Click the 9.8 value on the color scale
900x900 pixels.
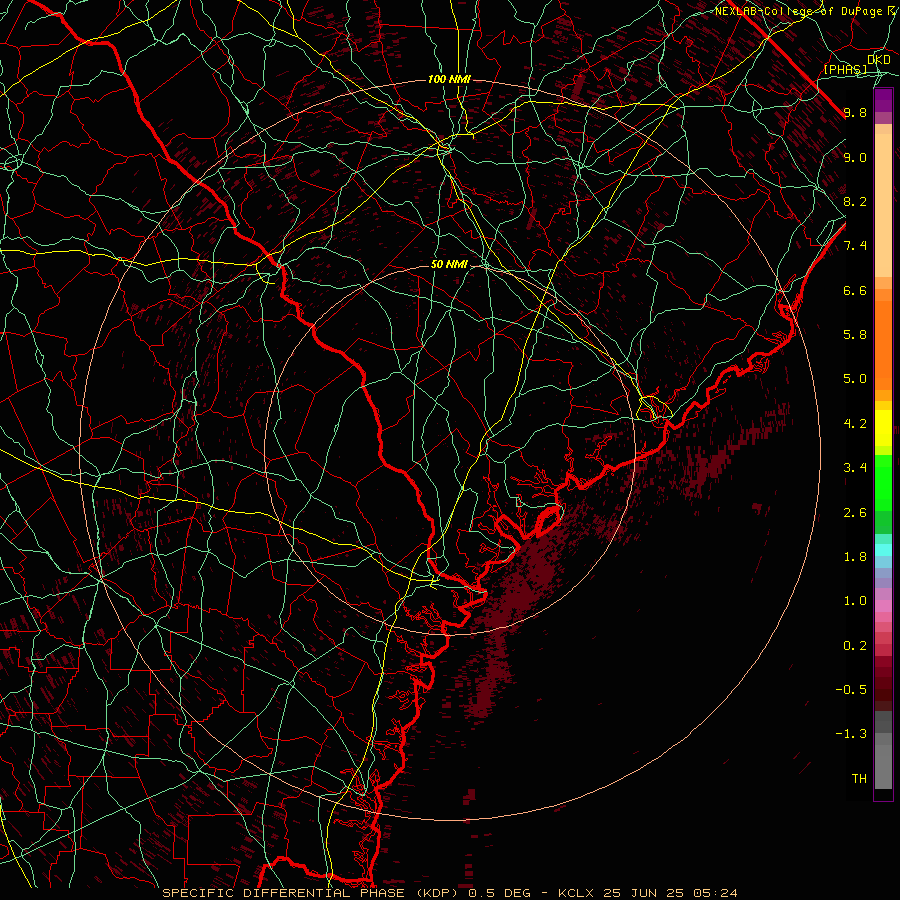click(855, 113)
